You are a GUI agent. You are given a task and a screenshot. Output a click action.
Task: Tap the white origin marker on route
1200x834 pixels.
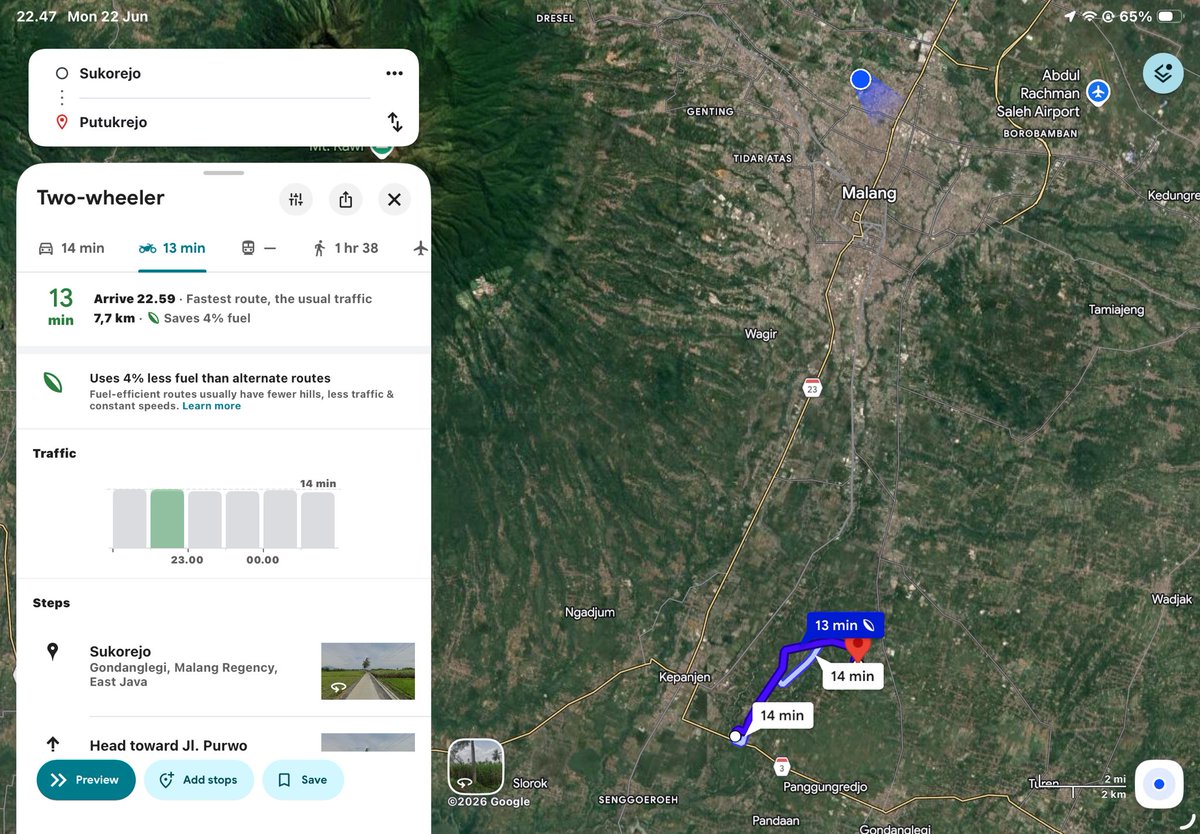(x=736, y=736)
